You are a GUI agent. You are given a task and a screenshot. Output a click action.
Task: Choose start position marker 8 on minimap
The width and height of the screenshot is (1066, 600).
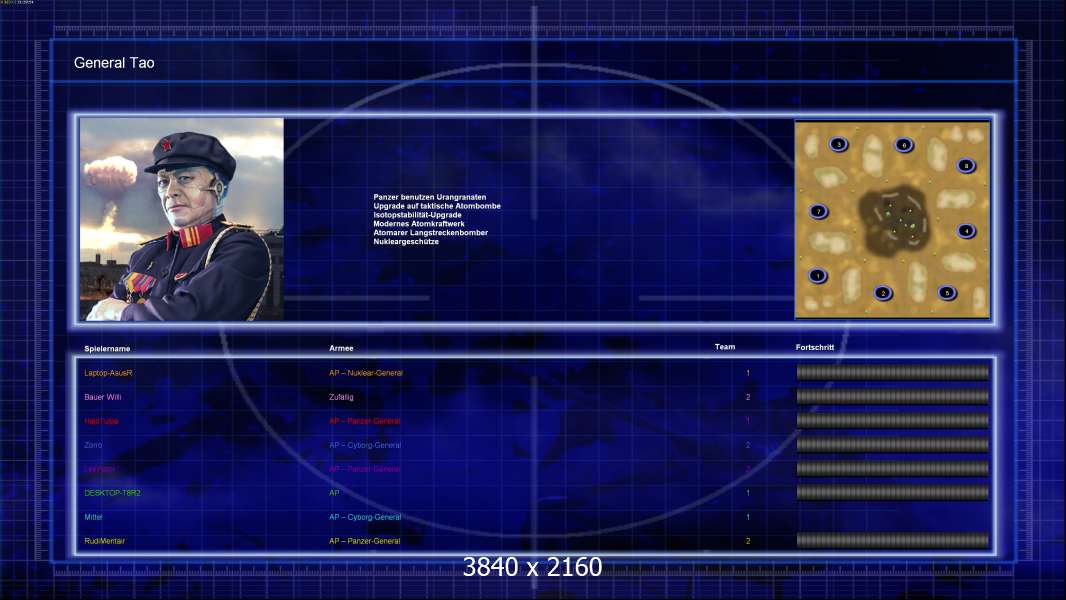[966, 166]
